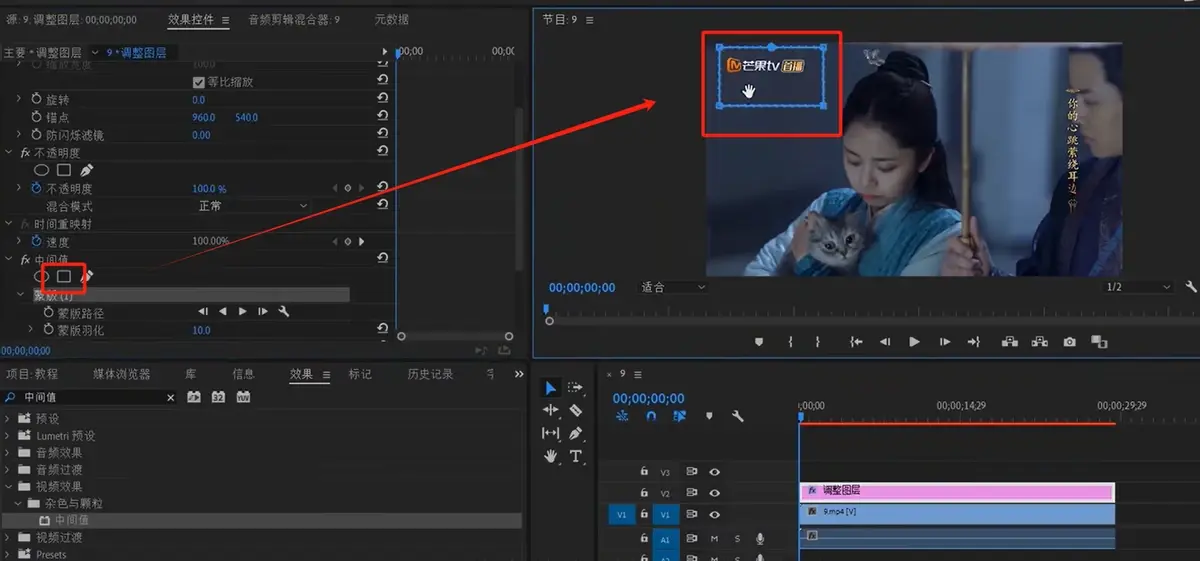Play the Program Monitor

[x=914, y=342]
